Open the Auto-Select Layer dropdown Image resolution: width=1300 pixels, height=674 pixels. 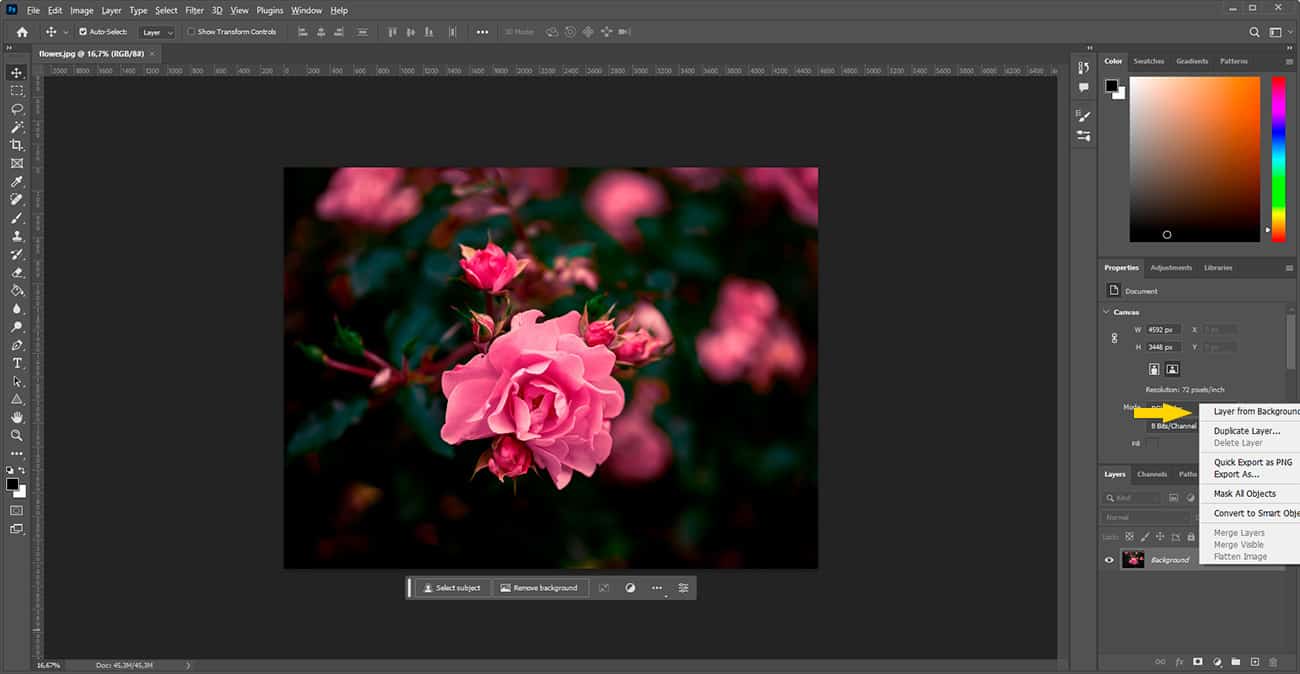(155, 32)
